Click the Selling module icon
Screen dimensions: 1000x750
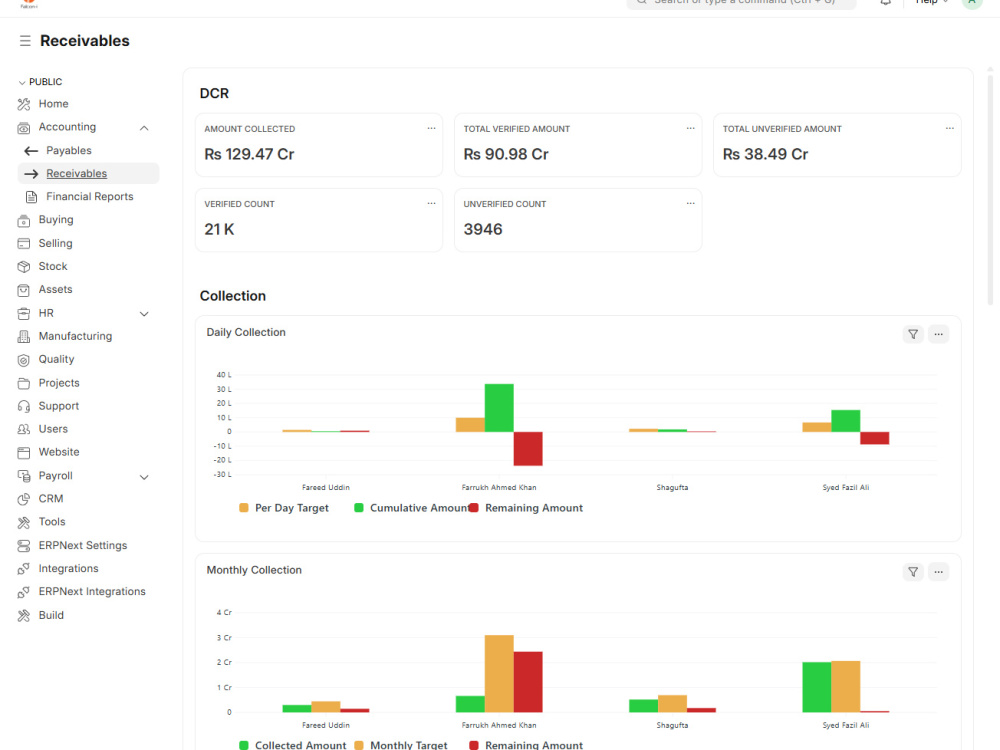[24, 244]
